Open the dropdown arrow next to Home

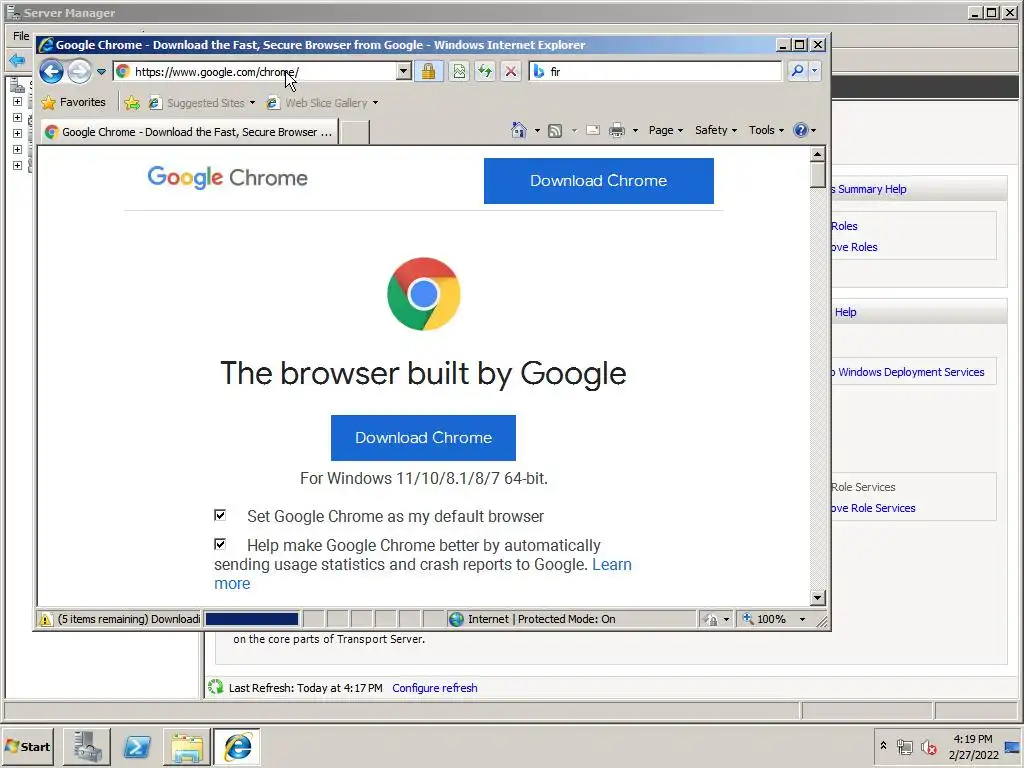click(537, 131)
